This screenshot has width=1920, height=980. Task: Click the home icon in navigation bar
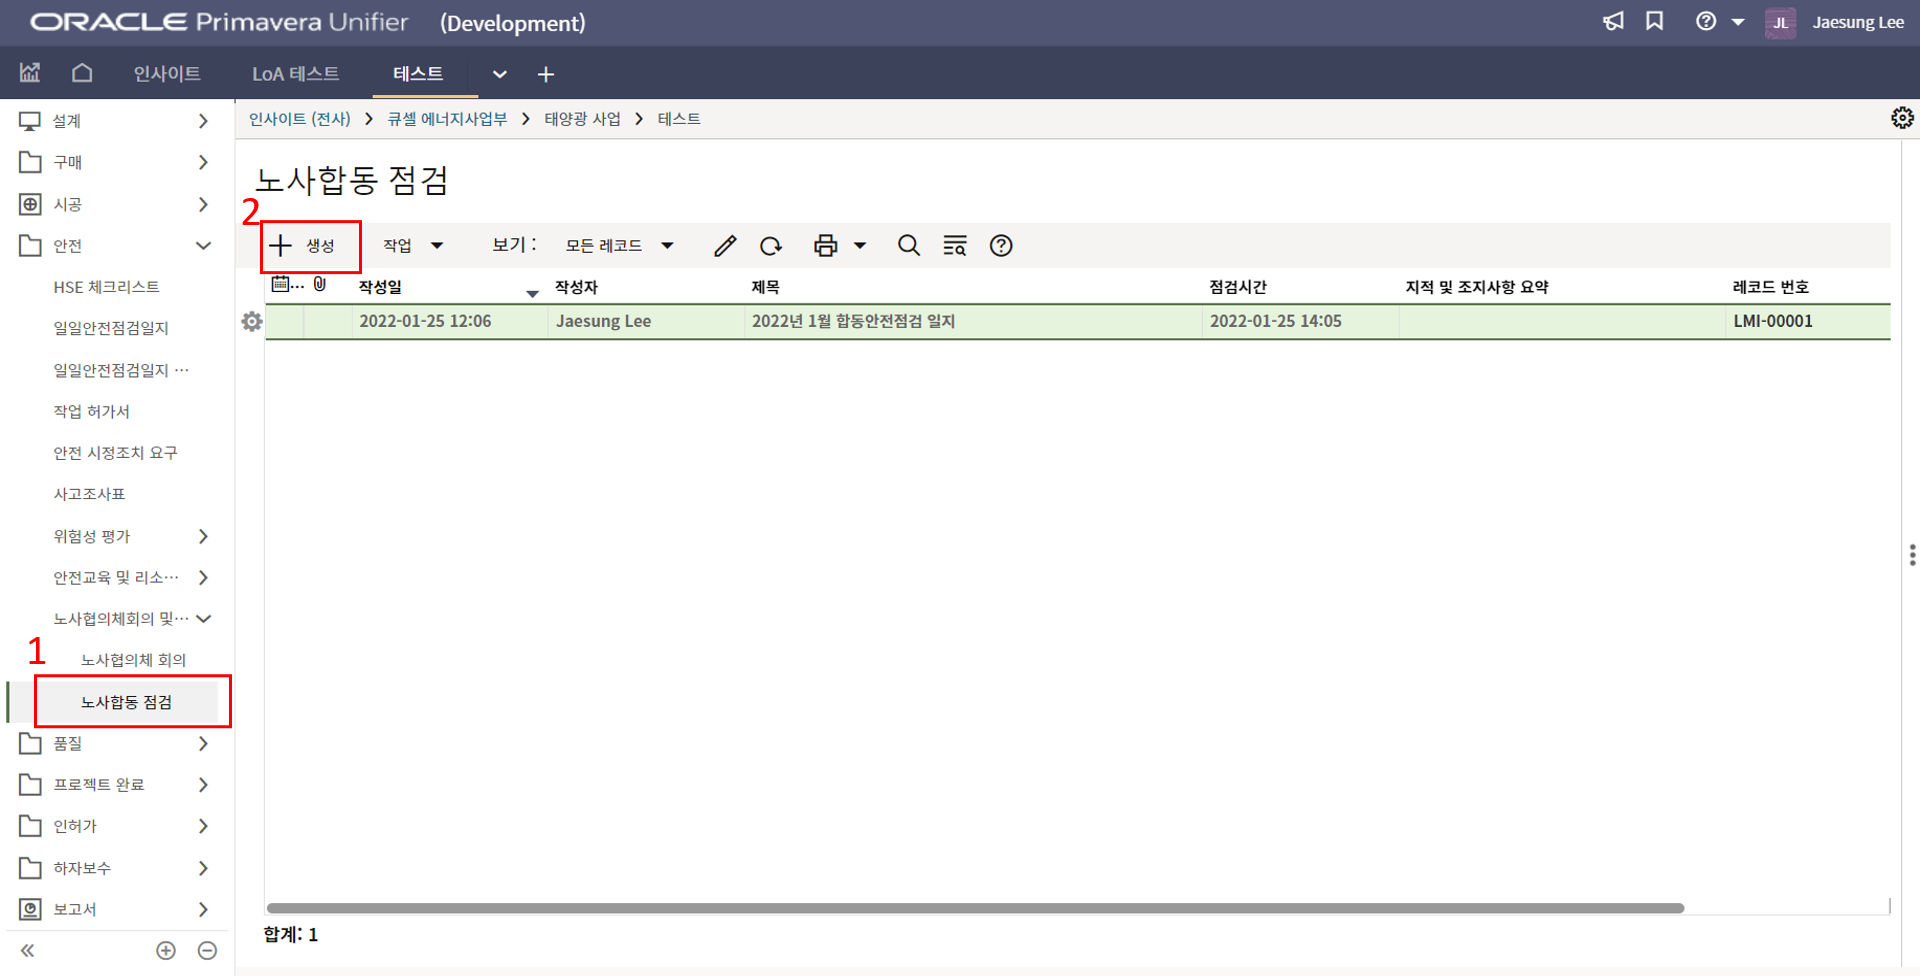point(82,73)
